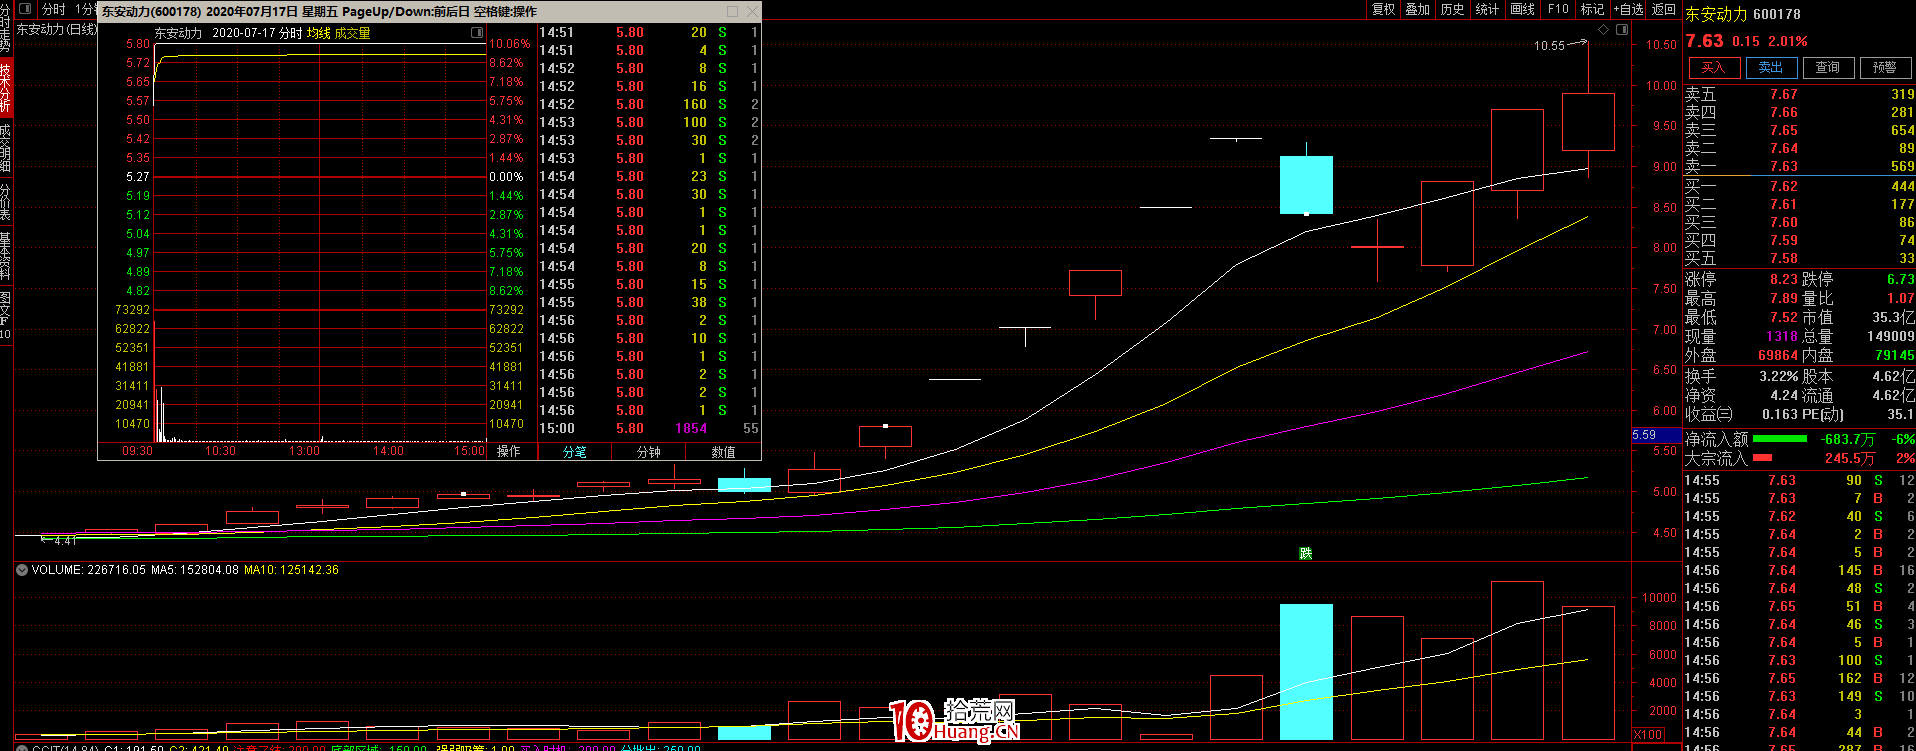Open the 叠加 overlay option
Screen dimensions: 1916x751
click(x=1418, y=9)
